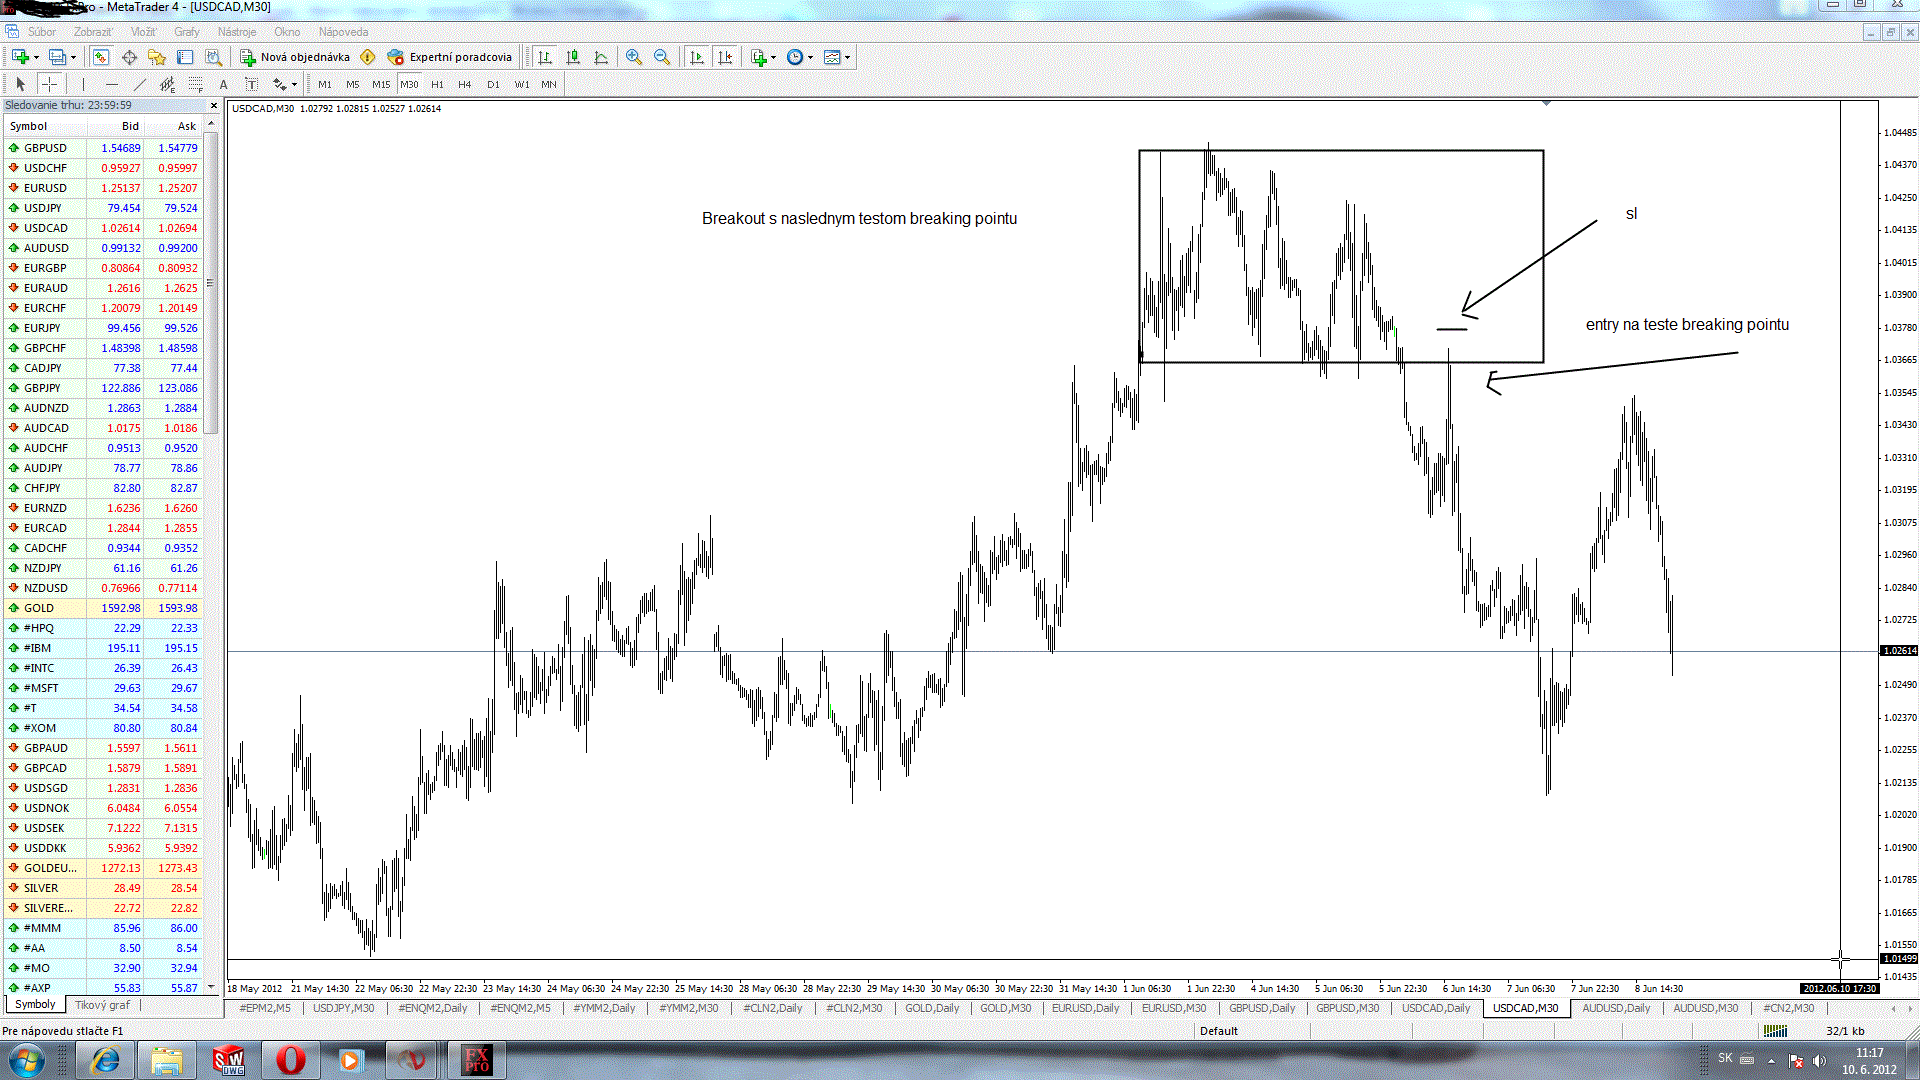Toggle the Market Watch window icon
1920x1080 pixels.
(x=101, y=57)
